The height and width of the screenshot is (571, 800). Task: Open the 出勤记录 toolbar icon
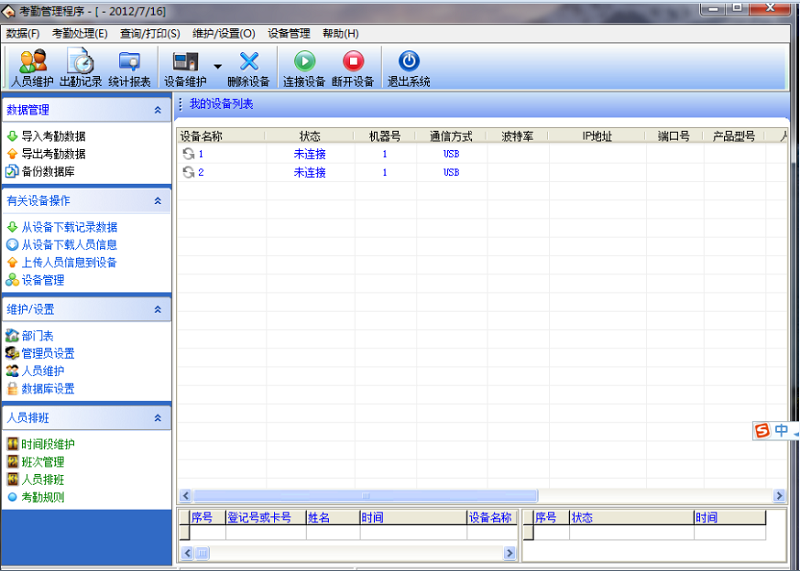pyautogui.click(x=81, y=68)
